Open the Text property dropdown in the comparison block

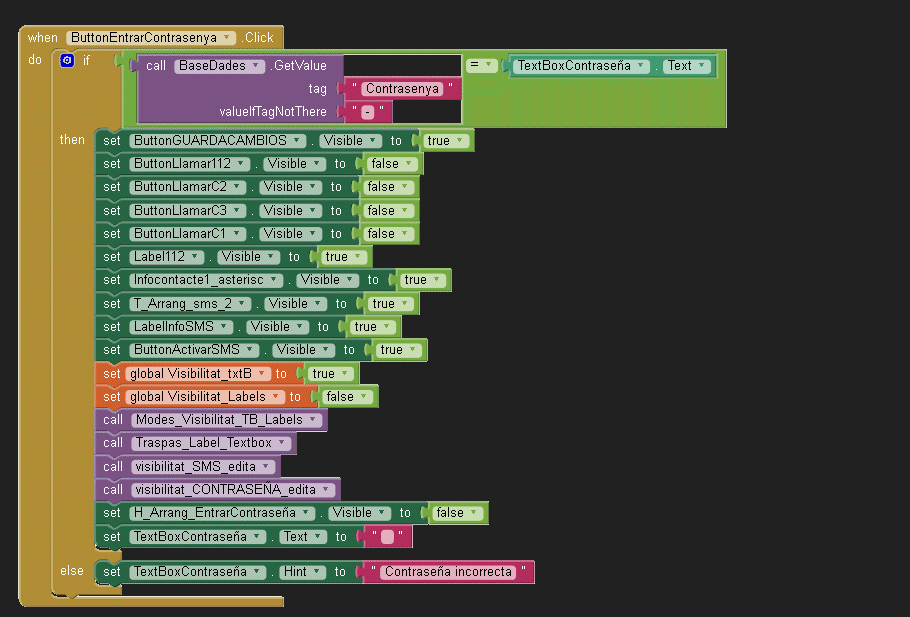click(703, 66)
